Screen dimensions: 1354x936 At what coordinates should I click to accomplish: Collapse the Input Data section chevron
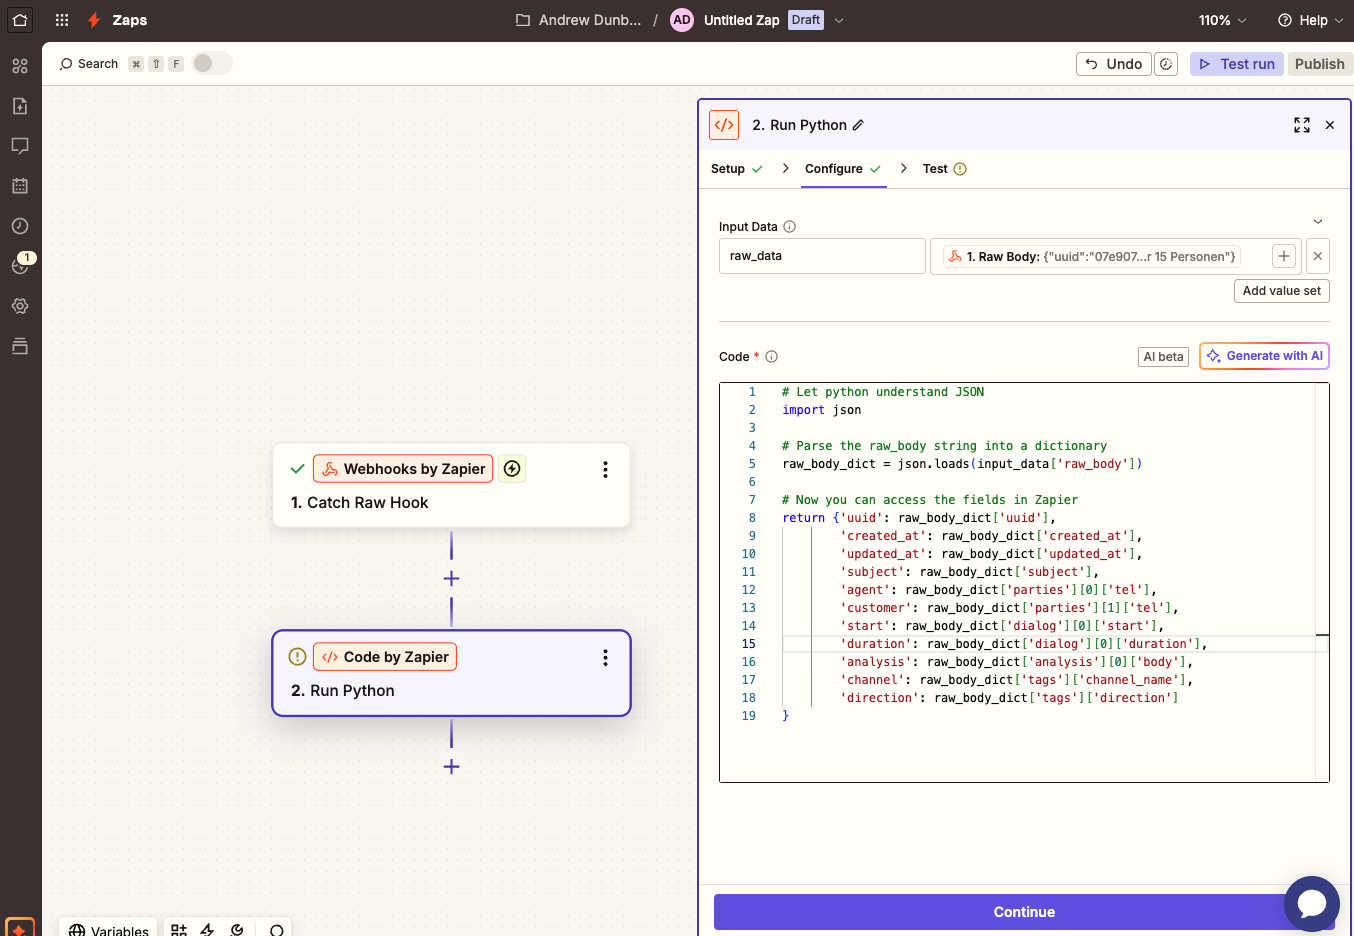click(x=1318, y=222)
